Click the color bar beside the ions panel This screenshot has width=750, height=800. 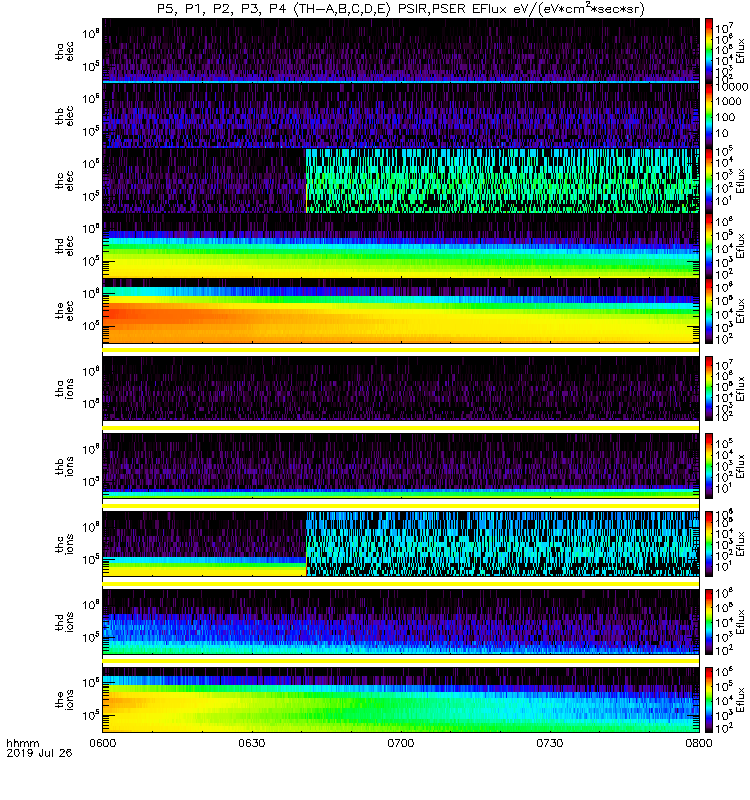tap(709, 700)
